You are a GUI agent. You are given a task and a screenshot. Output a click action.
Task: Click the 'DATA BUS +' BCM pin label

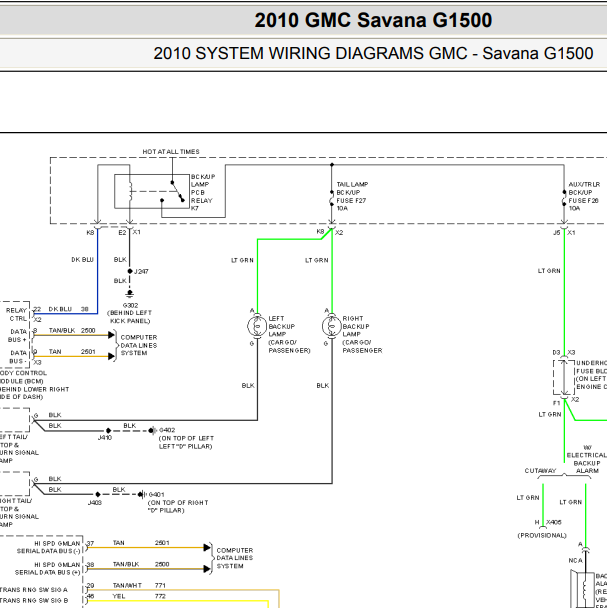[18, 336]
